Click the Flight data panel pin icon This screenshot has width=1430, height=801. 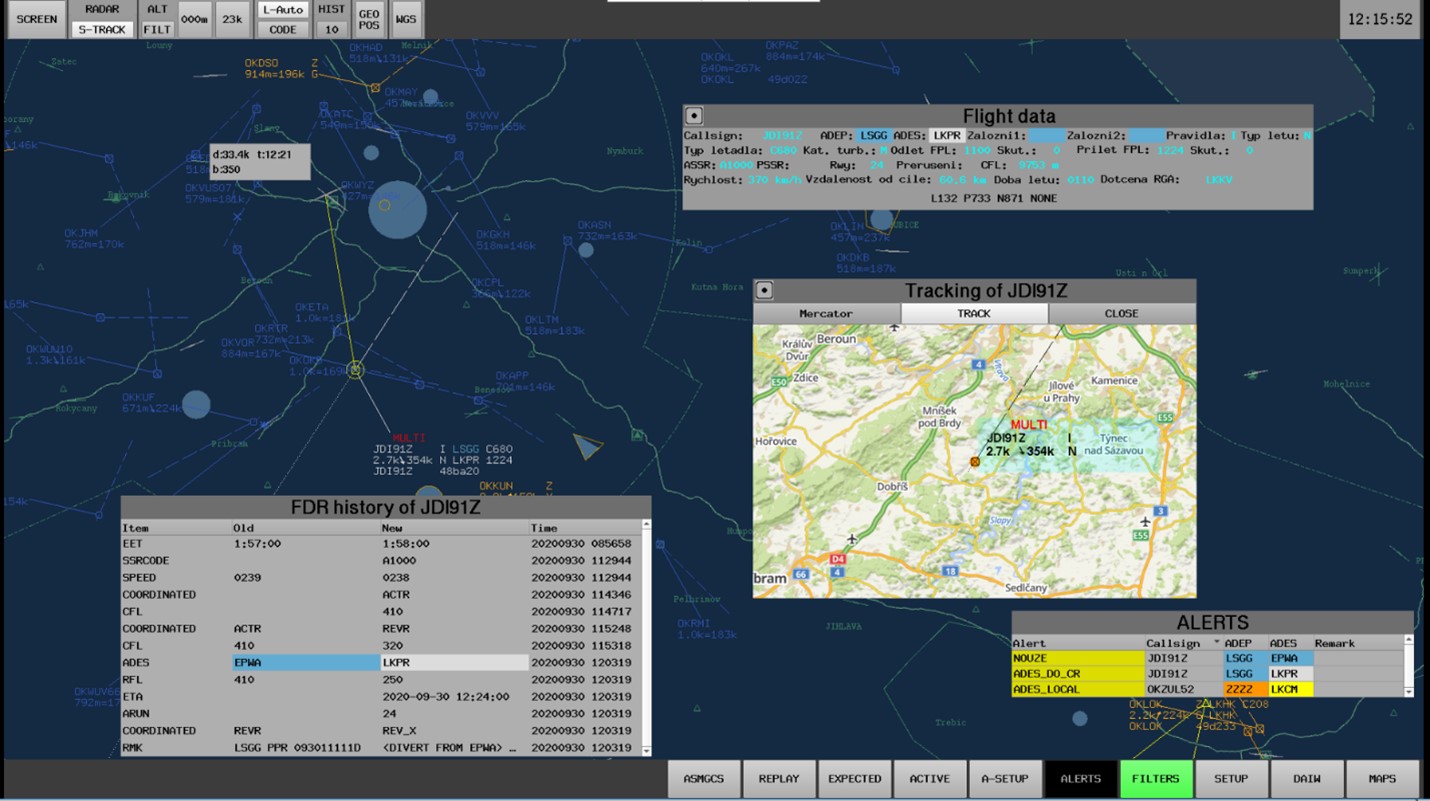click(694, 116)
